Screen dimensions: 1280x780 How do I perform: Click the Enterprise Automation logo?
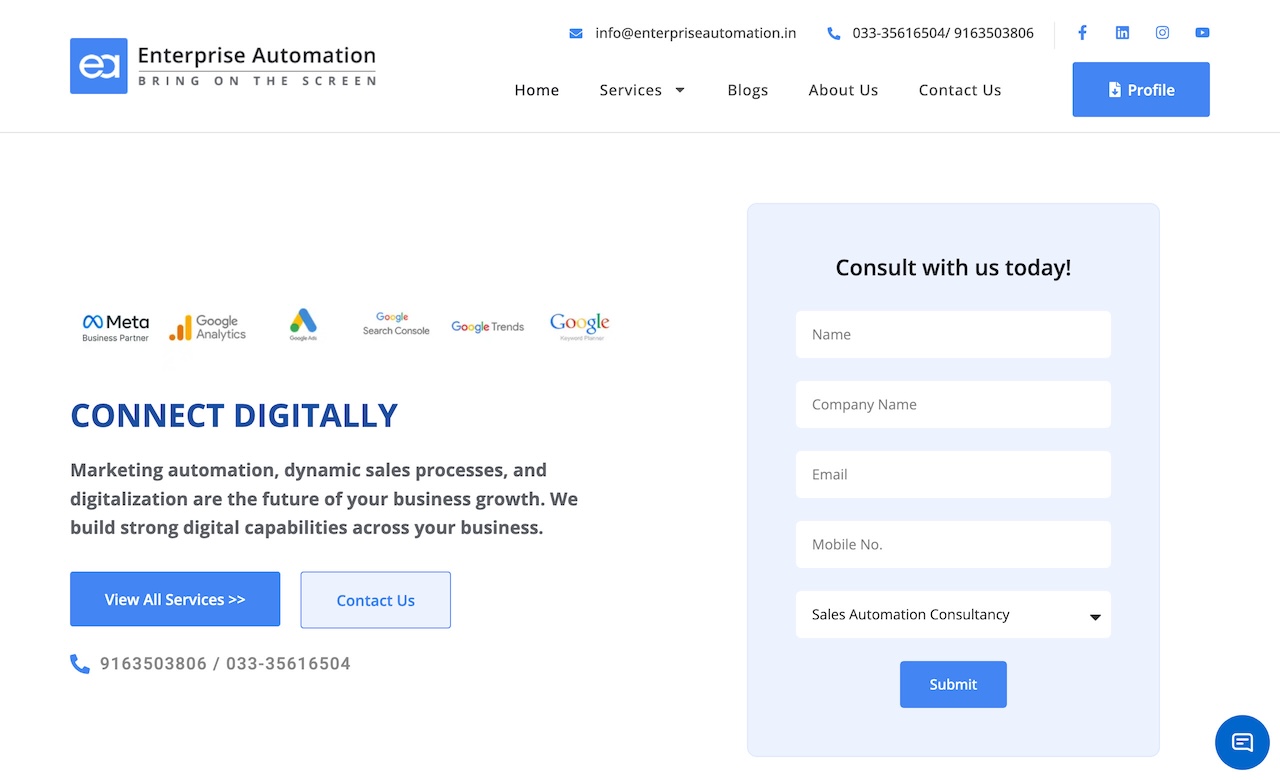222,65
